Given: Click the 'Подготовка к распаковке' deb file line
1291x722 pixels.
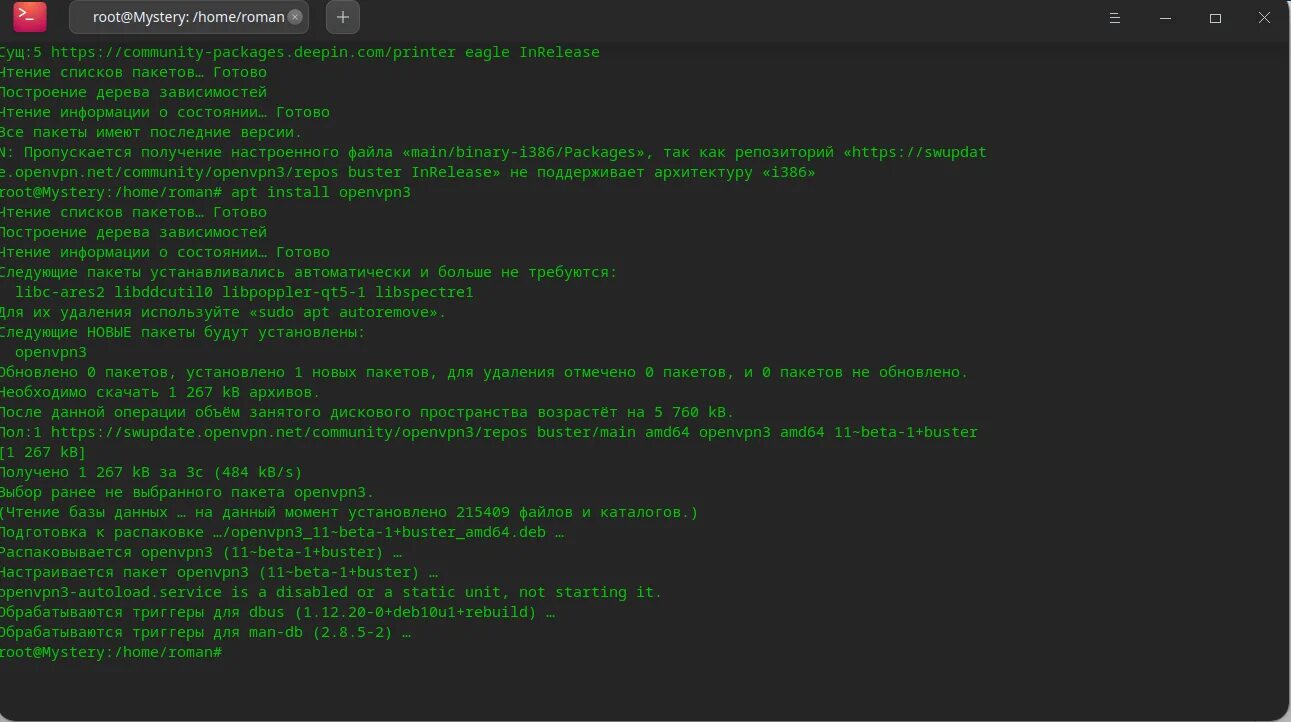Looking at the screenshot, I should (282, 532).
